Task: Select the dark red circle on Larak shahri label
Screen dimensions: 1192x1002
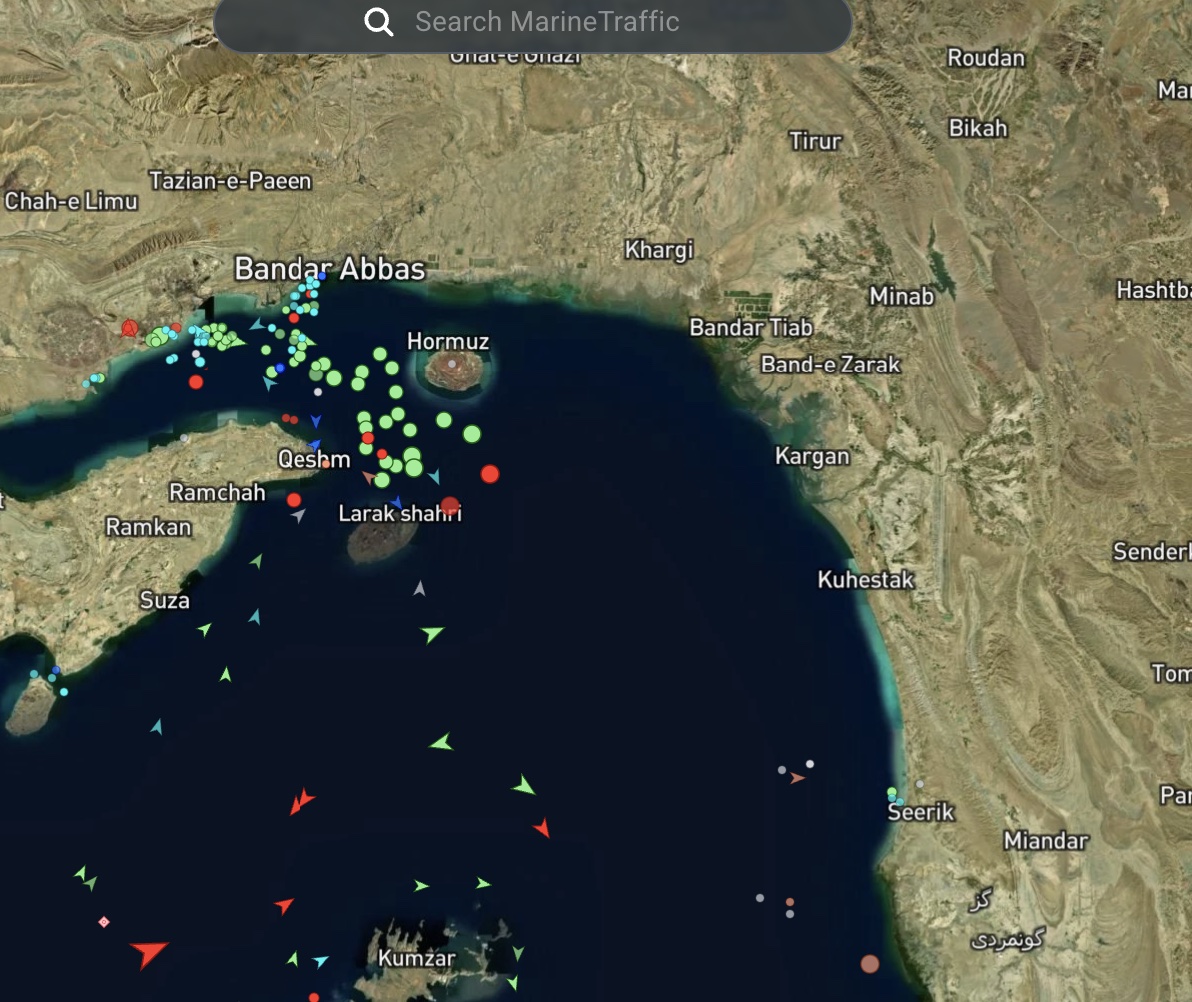Action: (x=450, y=506)
